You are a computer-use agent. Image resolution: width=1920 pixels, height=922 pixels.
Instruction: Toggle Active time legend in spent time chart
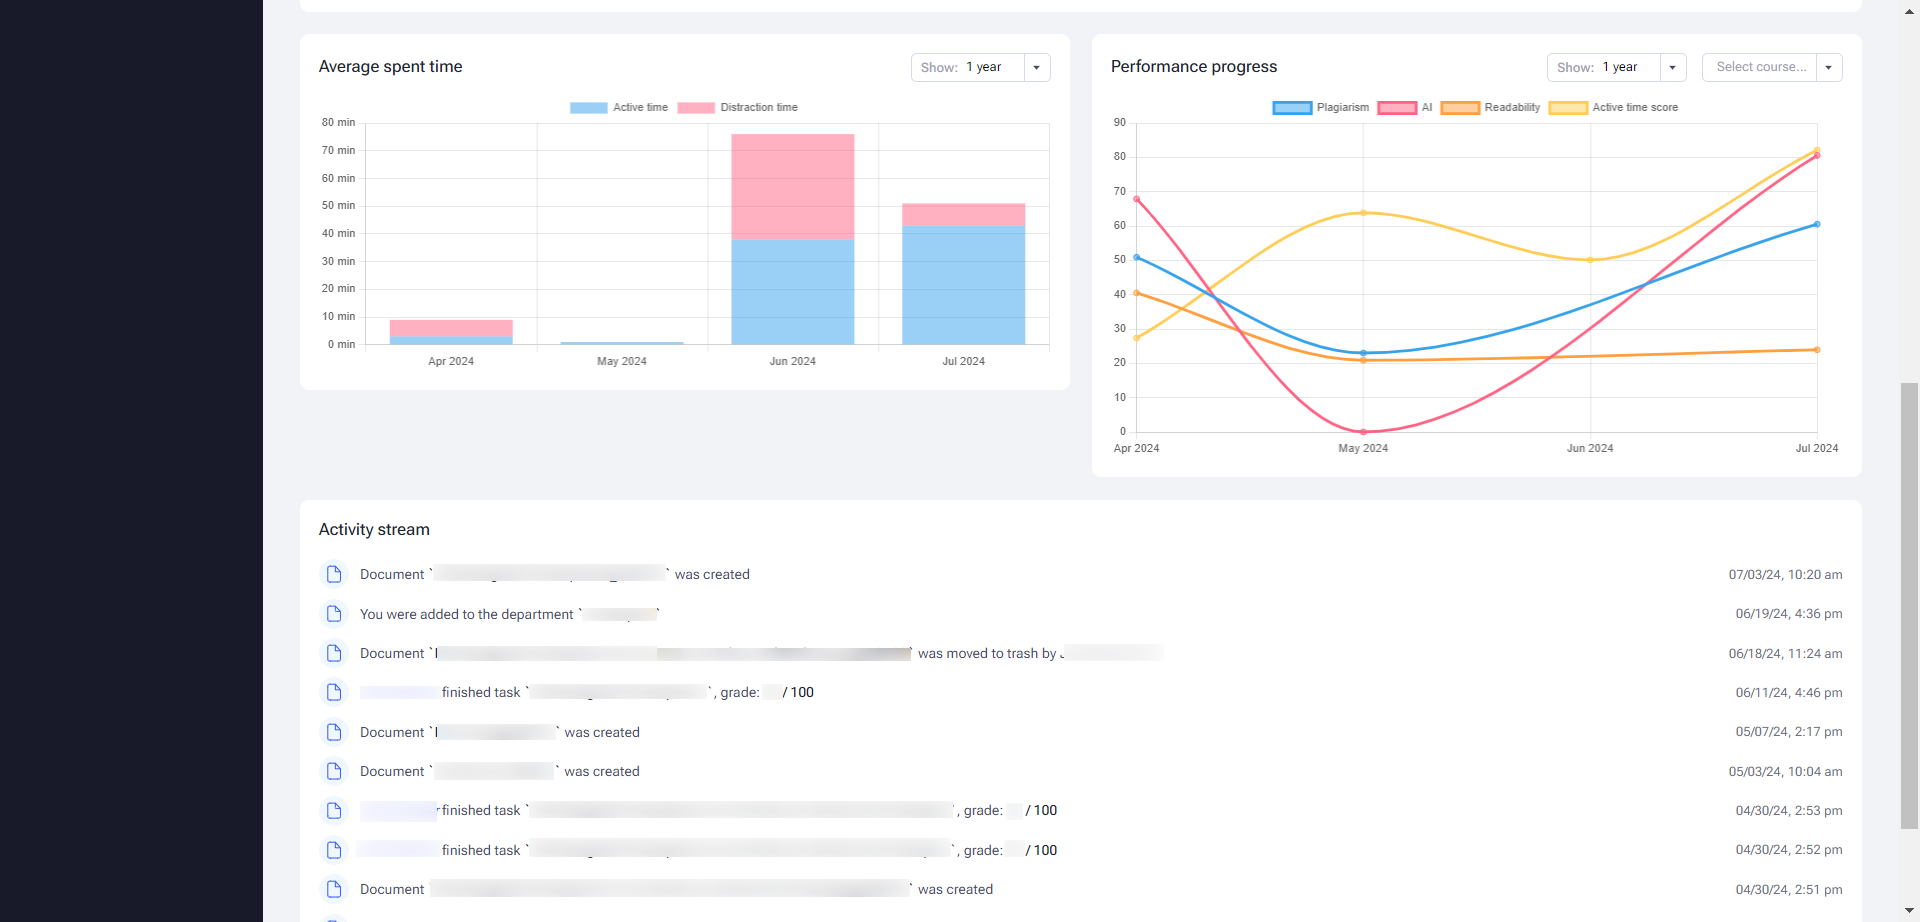(x=619, y=107)
